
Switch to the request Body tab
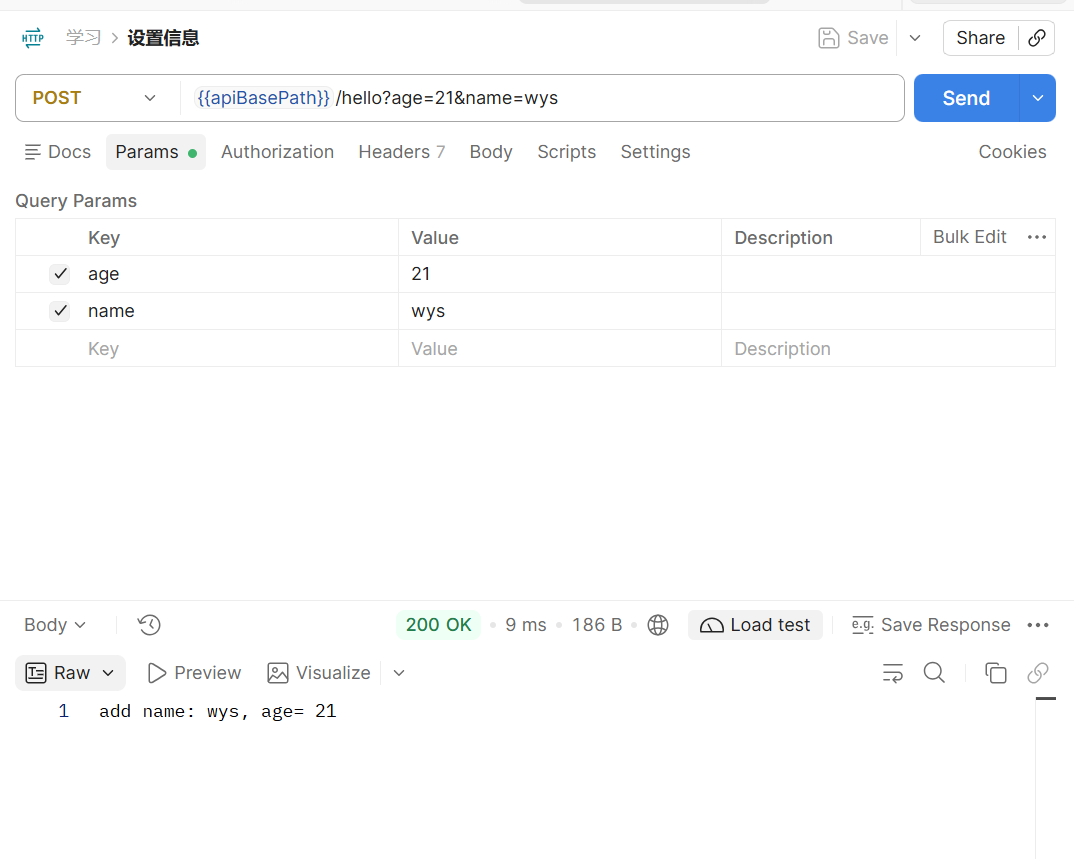click(x=491, y=152)
